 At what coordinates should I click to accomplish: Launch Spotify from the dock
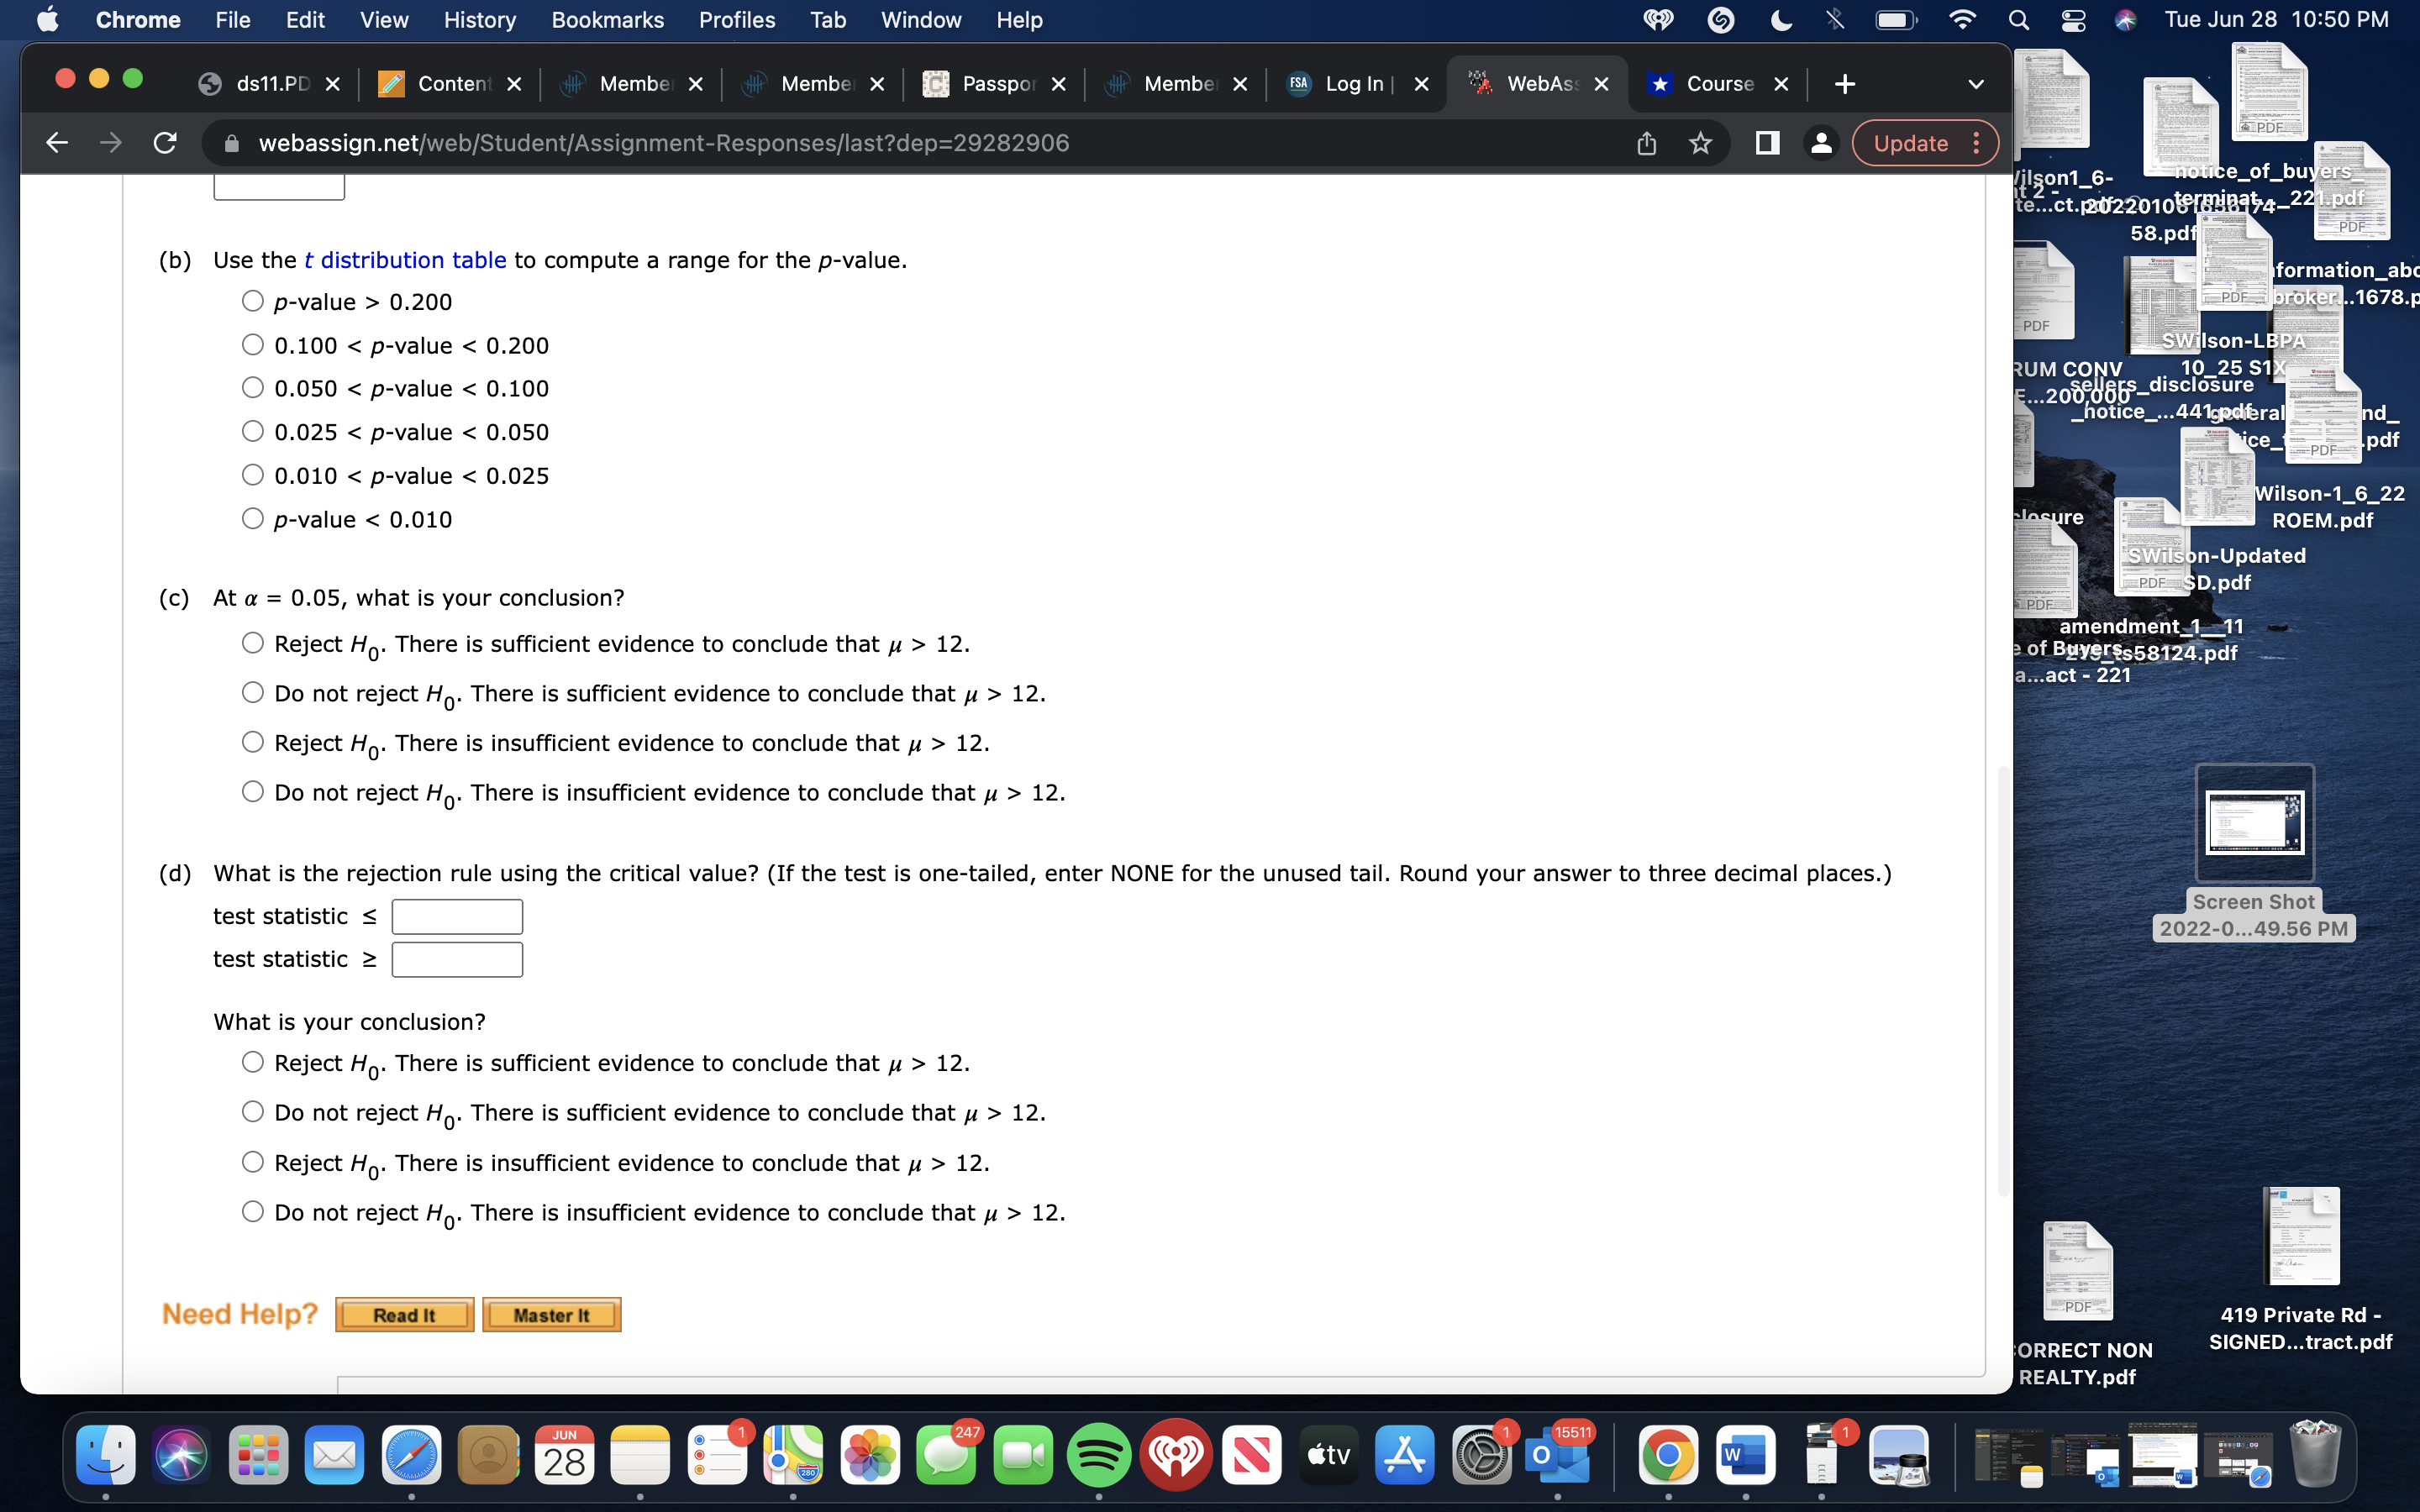(x=1098, y=1455)
